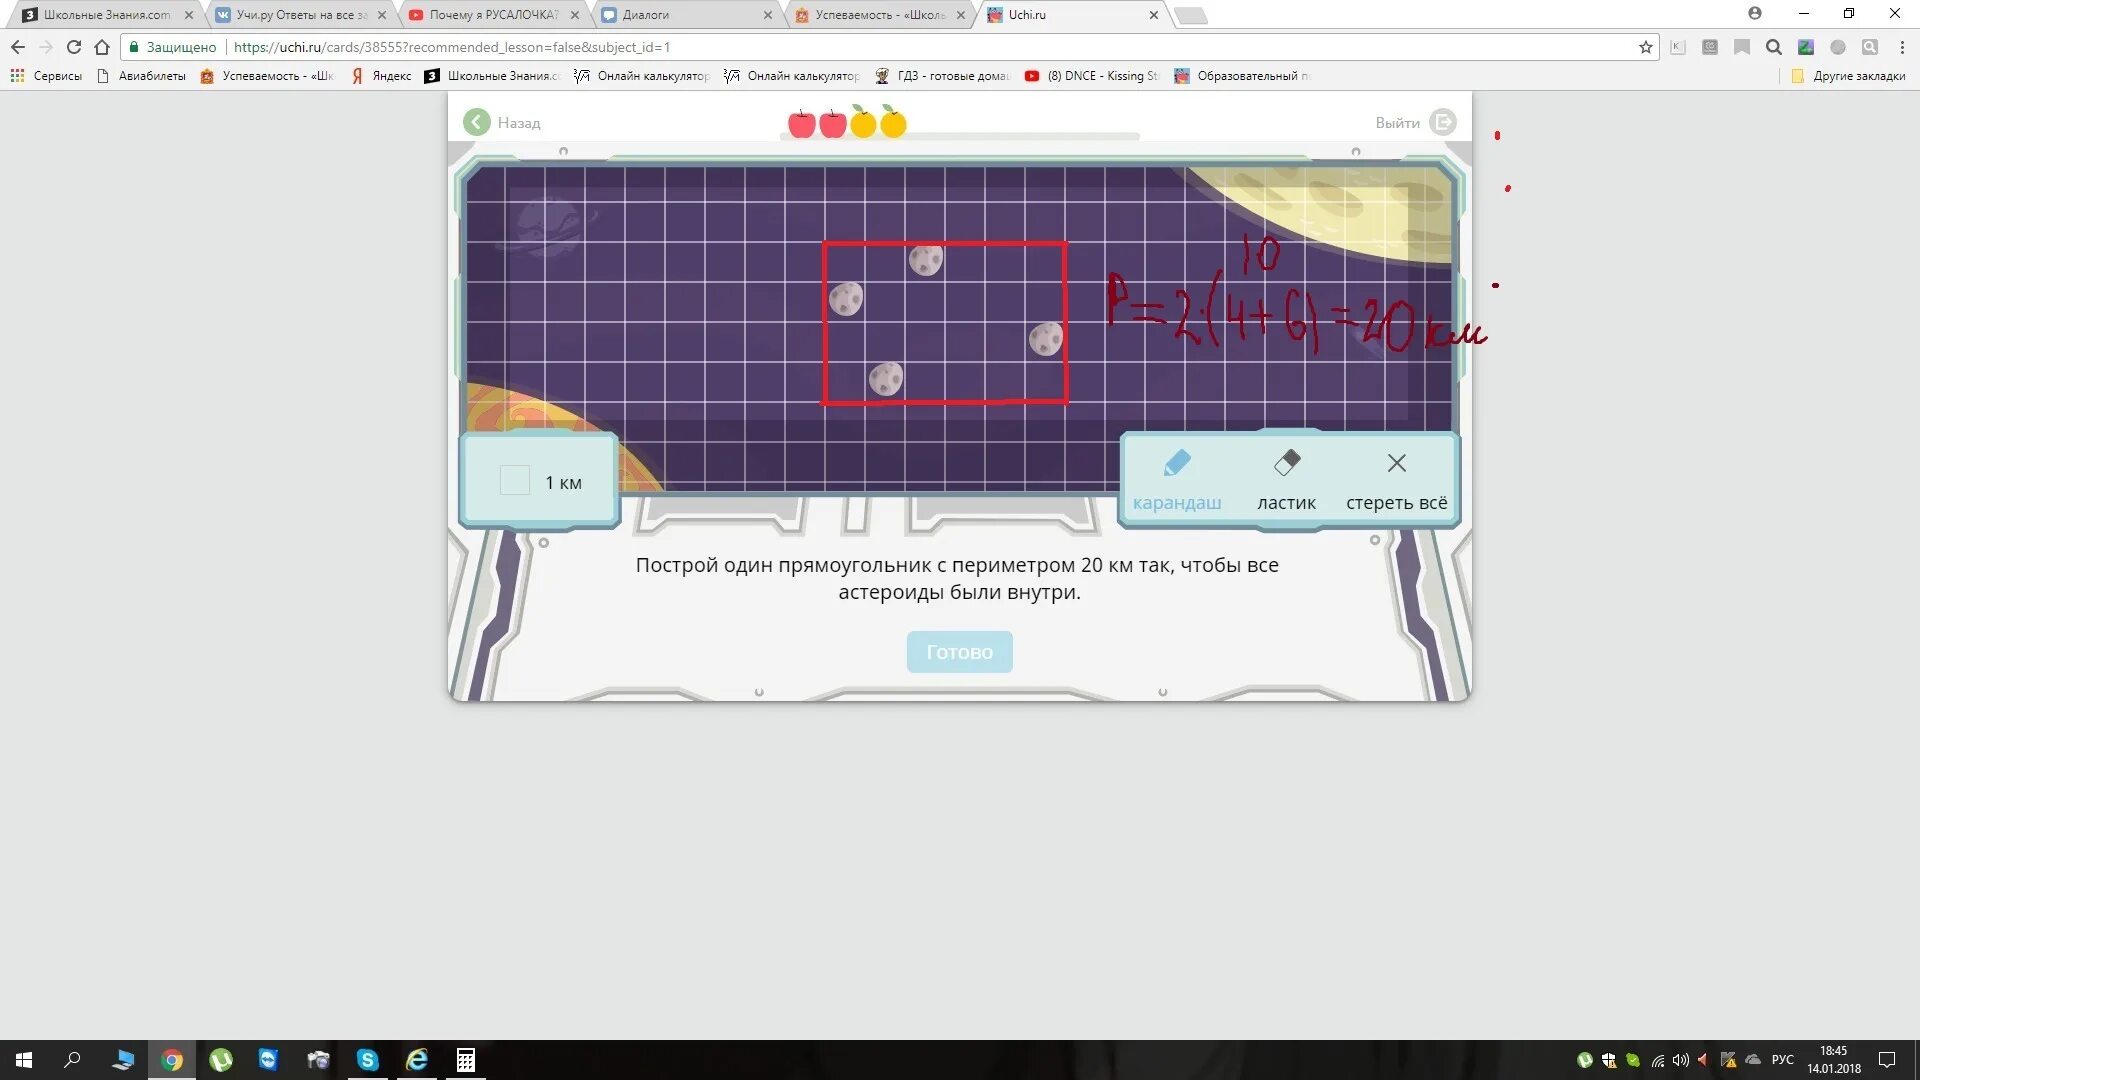Open the Сервисы apps shortcut
2112x1080 pixels.
coord(46,76)
